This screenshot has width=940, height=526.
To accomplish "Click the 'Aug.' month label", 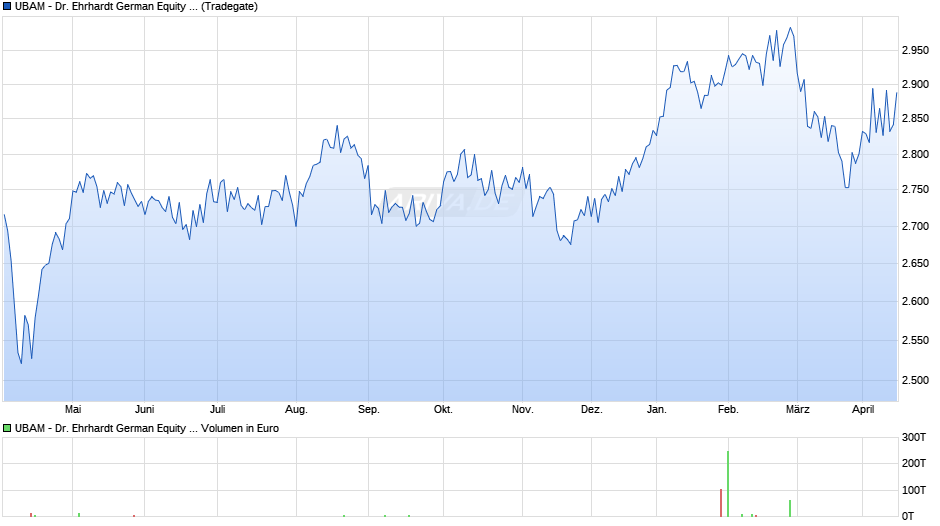I will [x=296, y=409].
